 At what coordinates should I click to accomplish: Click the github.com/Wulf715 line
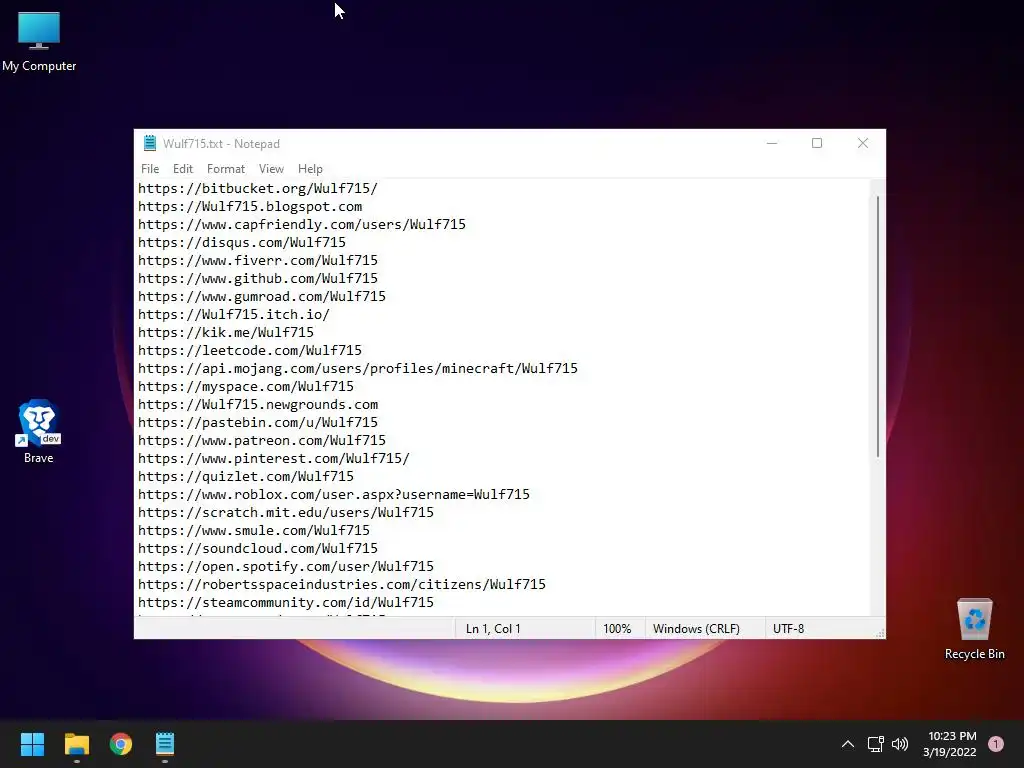[x=257, y=279]
